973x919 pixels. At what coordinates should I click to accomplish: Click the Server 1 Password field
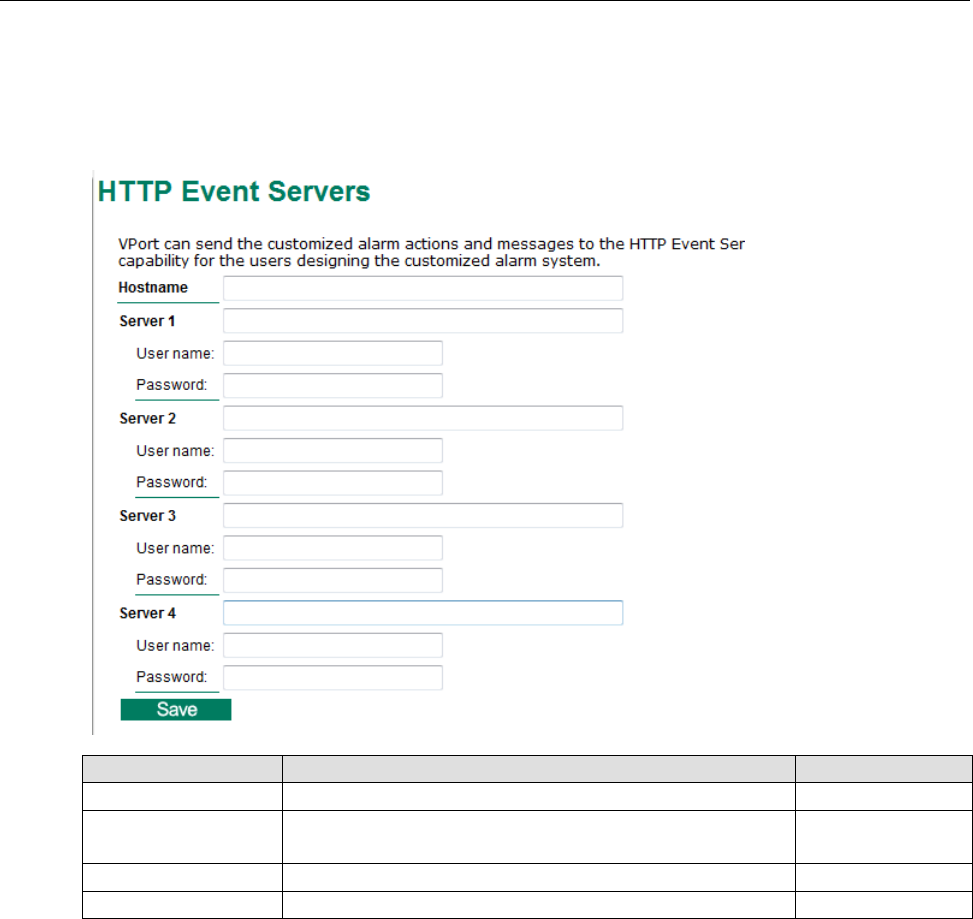(x=332, y=386)
